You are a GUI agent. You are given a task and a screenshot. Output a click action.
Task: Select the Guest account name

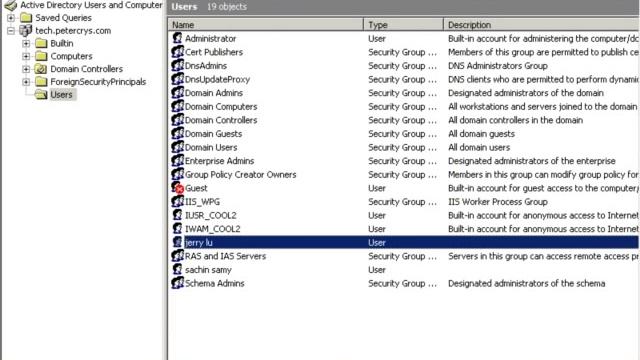click(196, 188)
